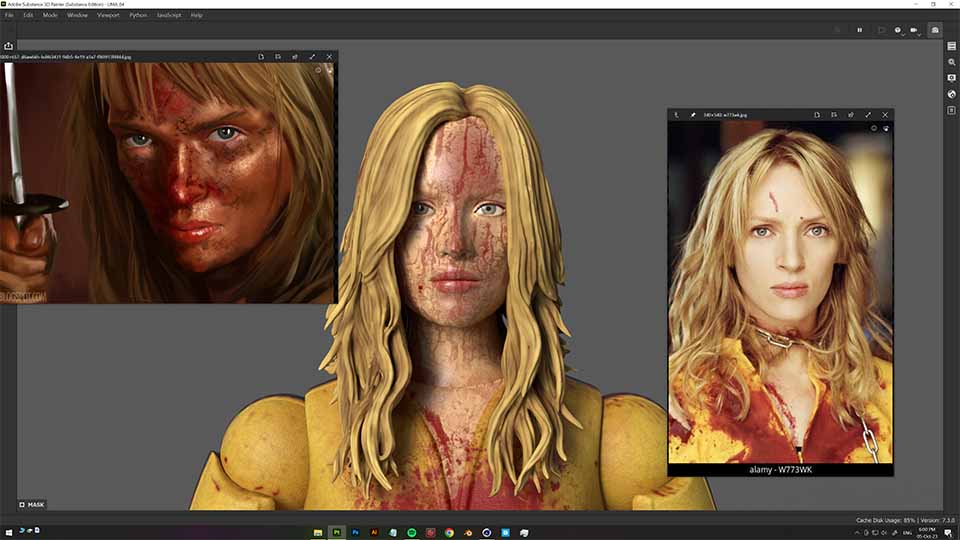The width and height of the screenshot is (960, 540).
Task: Click the first icon in right reference window header
Action: (677, 115)
